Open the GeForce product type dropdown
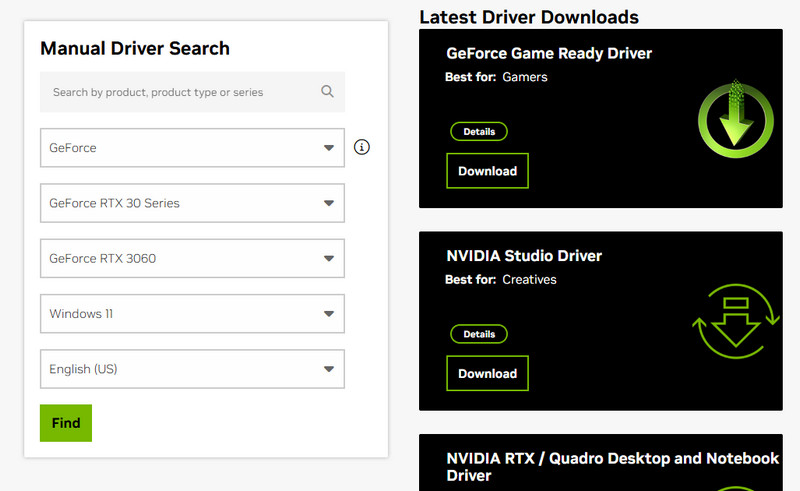 click(x=192, y=148)
